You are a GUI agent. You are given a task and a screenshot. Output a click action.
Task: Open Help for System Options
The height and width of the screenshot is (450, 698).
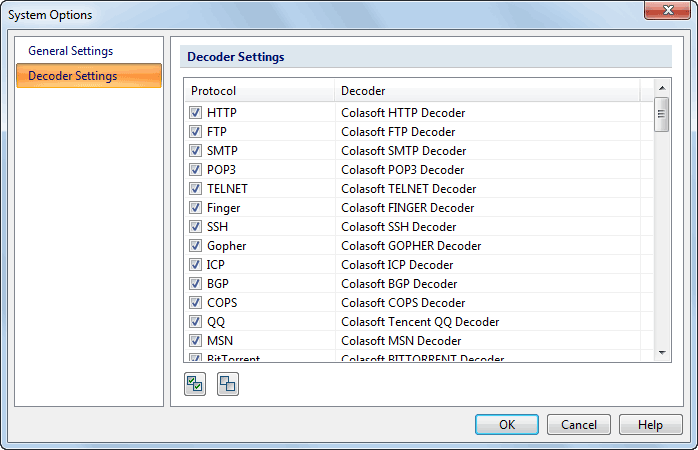[650, 425]
